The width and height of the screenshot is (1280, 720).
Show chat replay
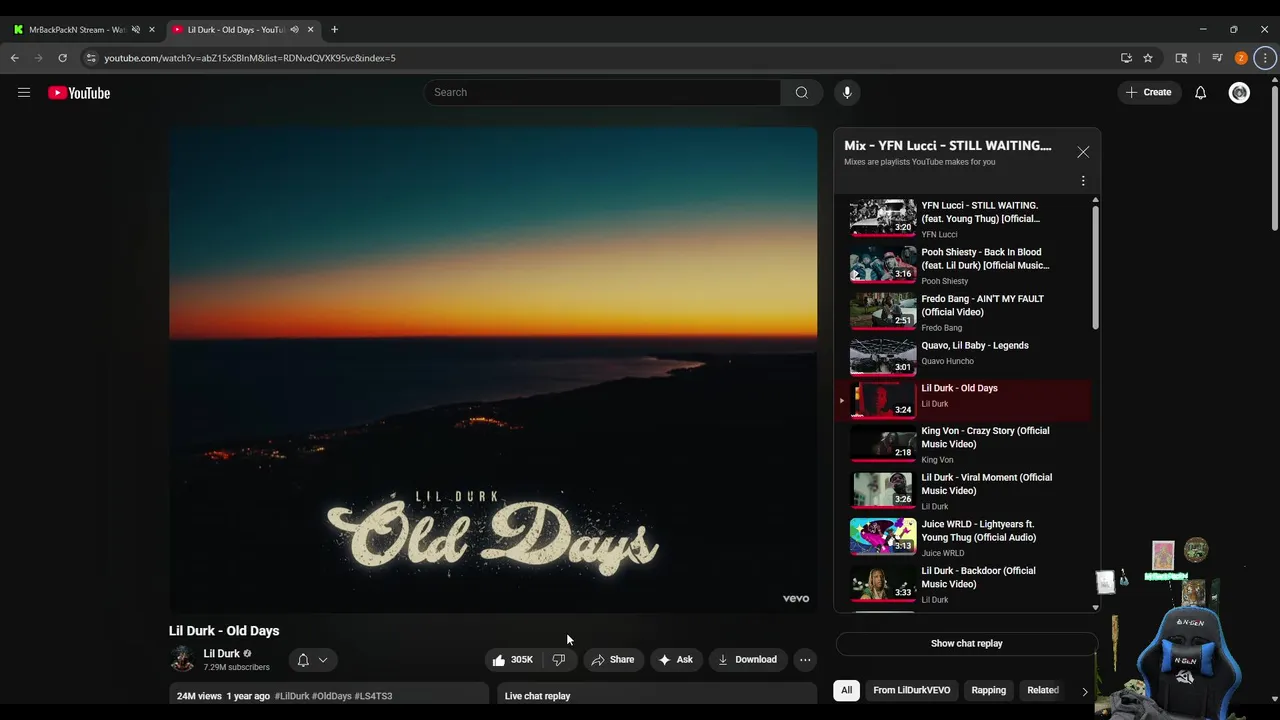pos(966,643)
